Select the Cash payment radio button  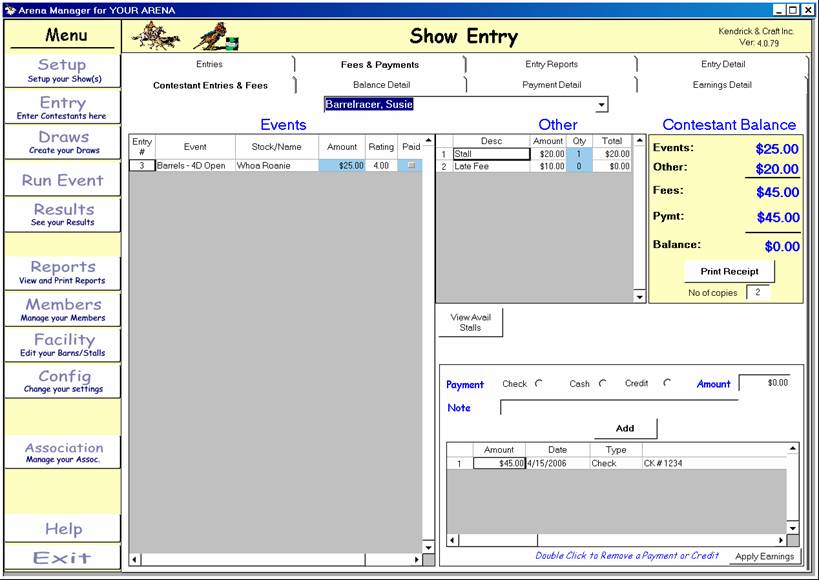click(603, 384)
